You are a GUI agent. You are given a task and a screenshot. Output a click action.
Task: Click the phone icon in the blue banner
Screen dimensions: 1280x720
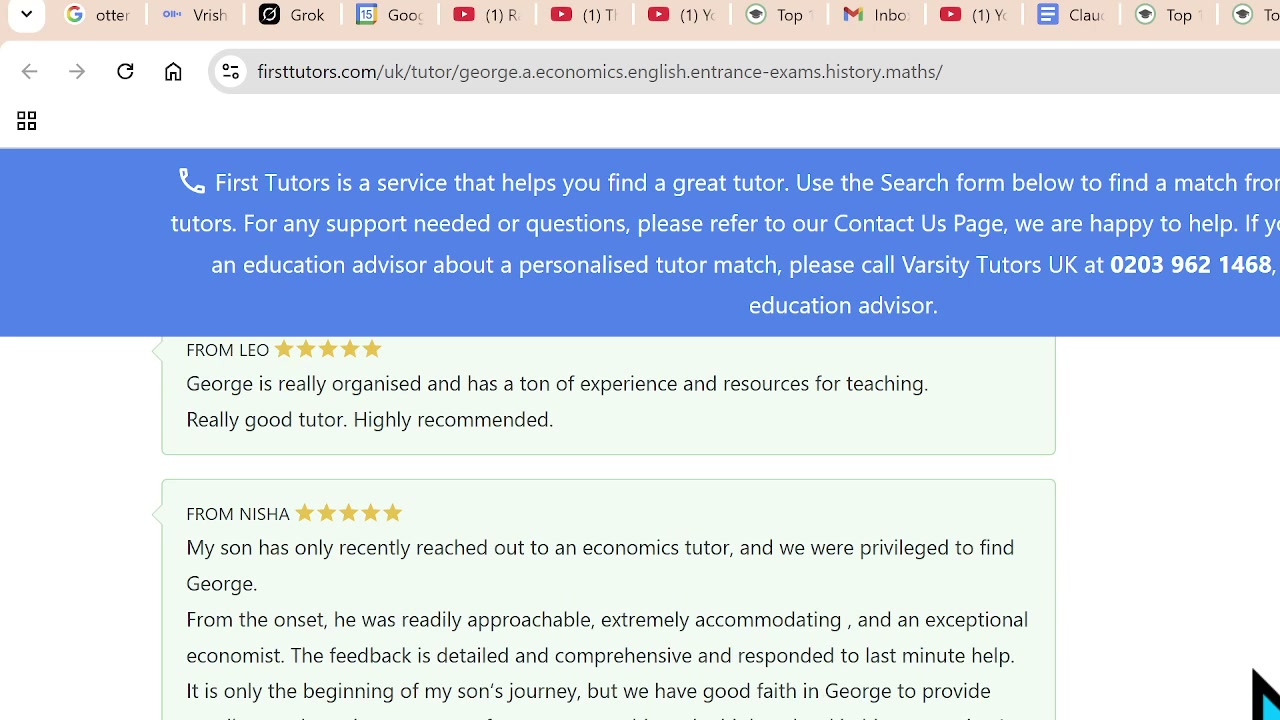[192, 181]
